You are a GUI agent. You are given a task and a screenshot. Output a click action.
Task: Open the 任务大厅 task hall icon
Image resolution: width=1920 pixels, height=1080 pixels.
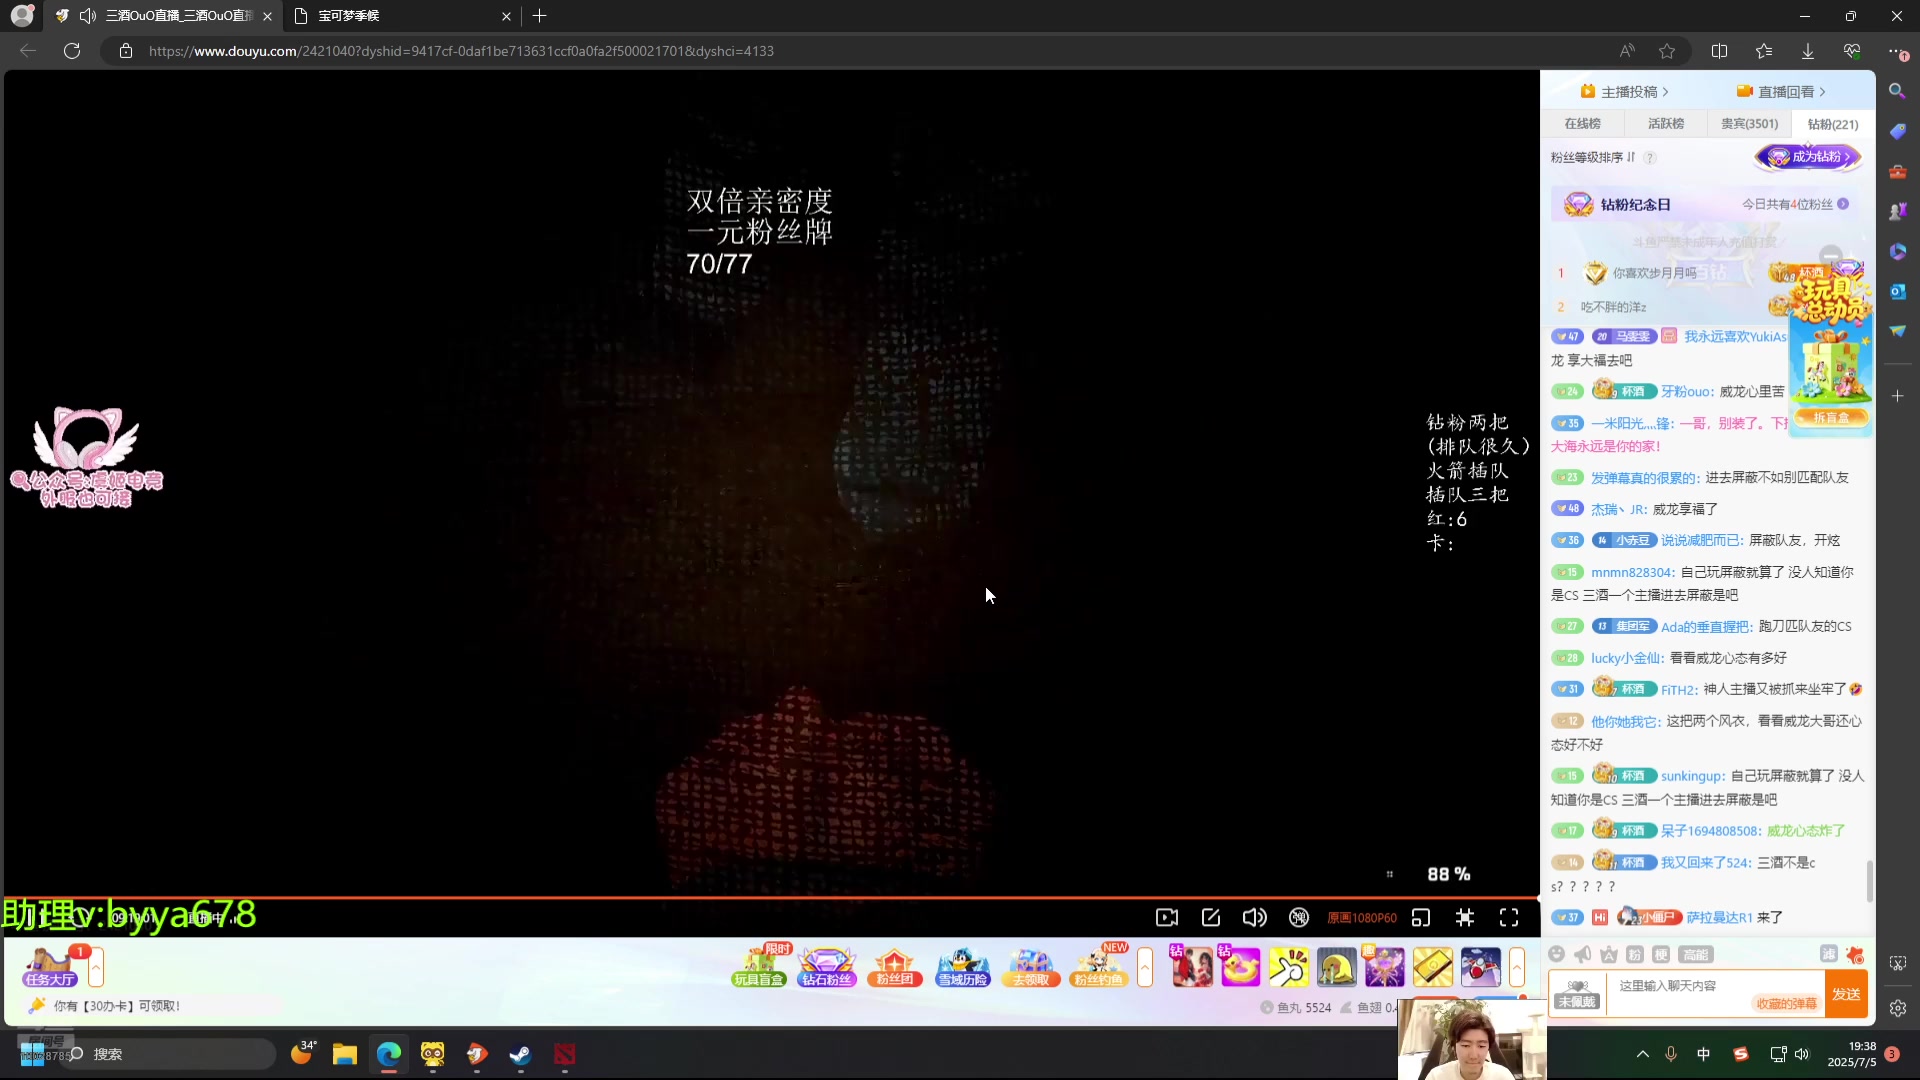pyautogui.click(x=51, y=967)
